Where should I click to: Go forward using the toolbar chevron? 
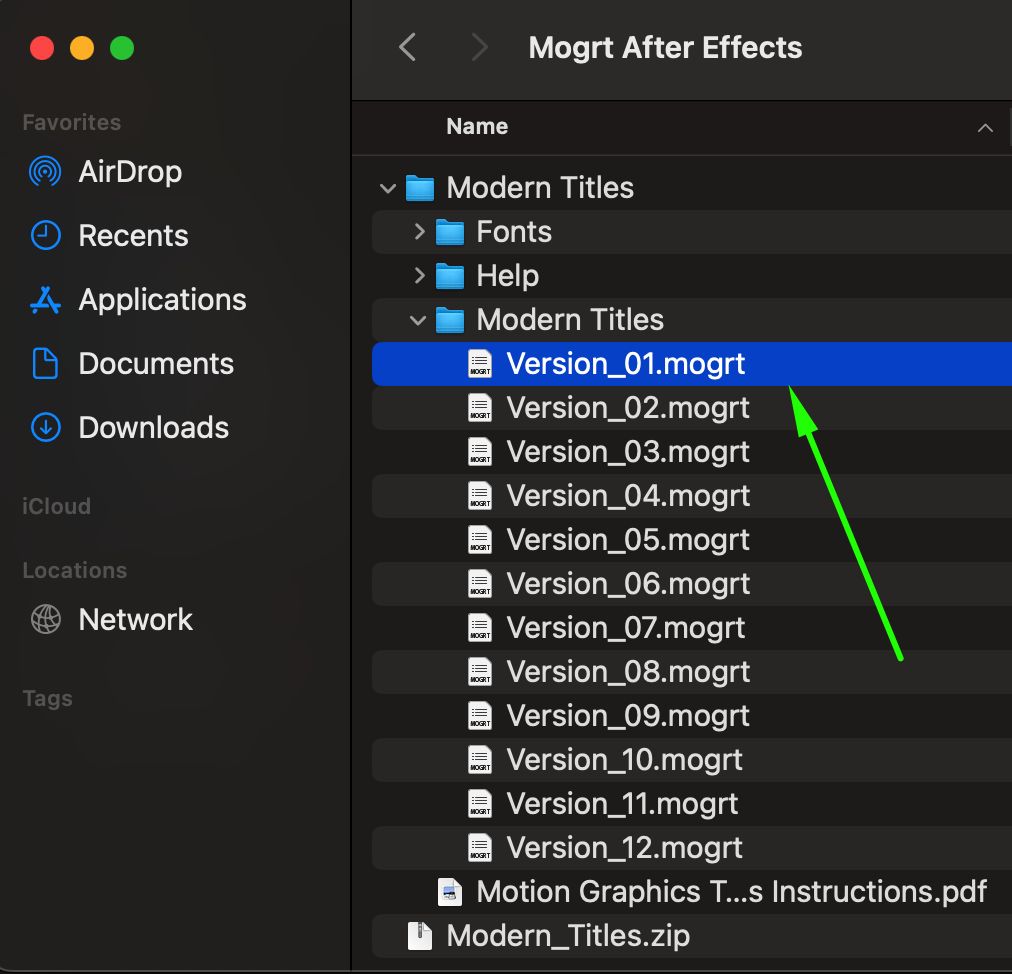click(479, 47)
